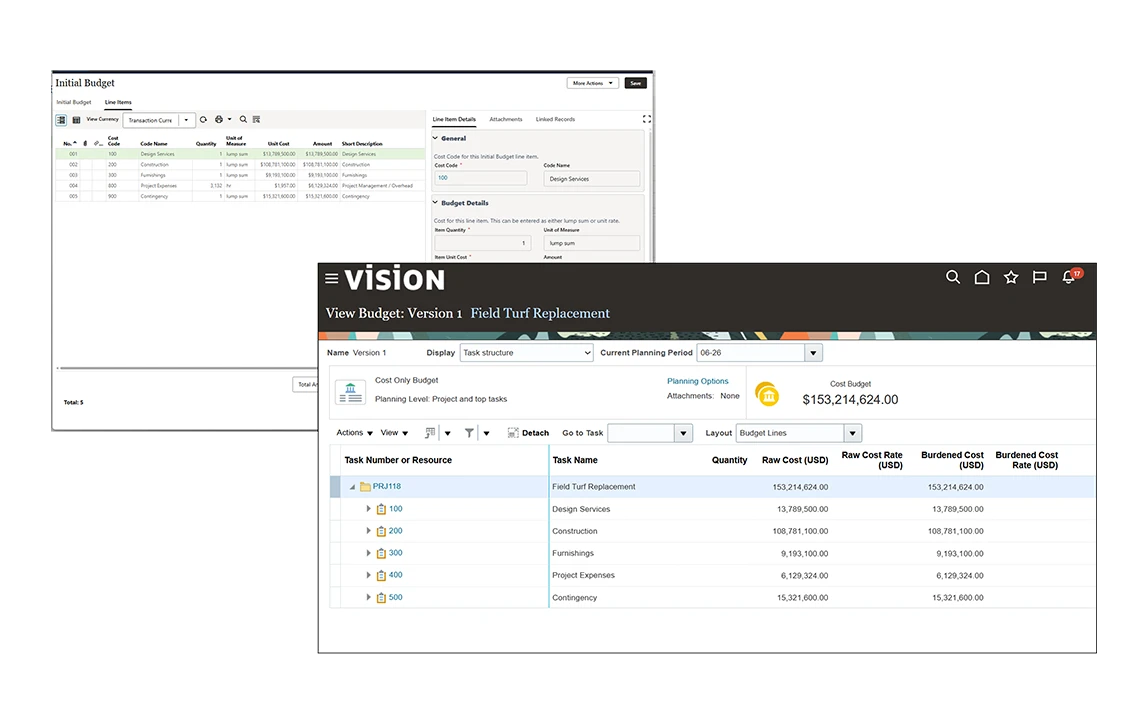Click the Save button in Initial Budget
The width and height of the screenshot is (1148, 724).
coord(636,83)
